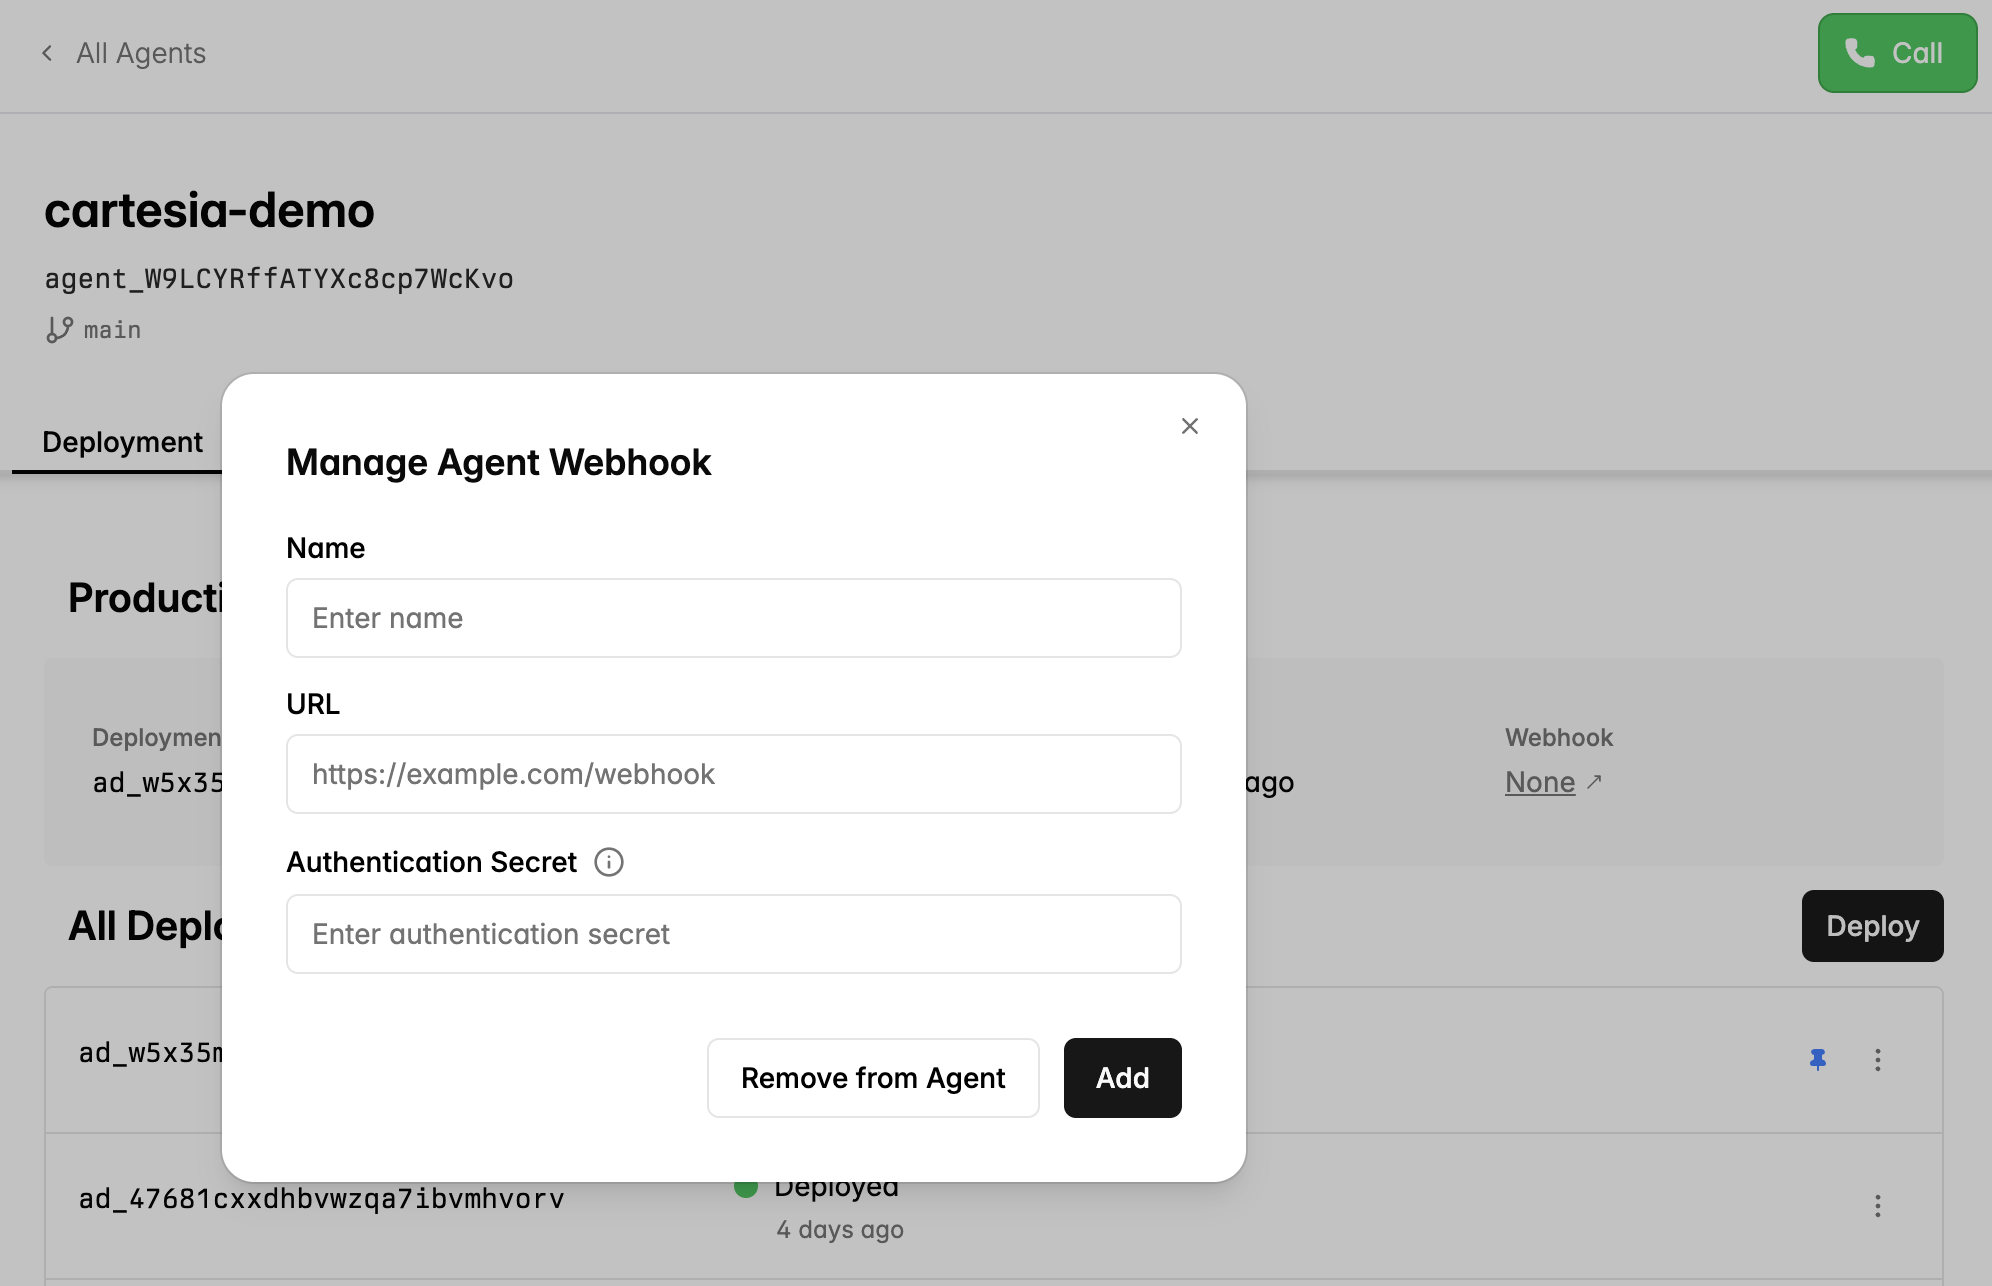Open webhook details via the external link arrow

tap(1594, 781)
